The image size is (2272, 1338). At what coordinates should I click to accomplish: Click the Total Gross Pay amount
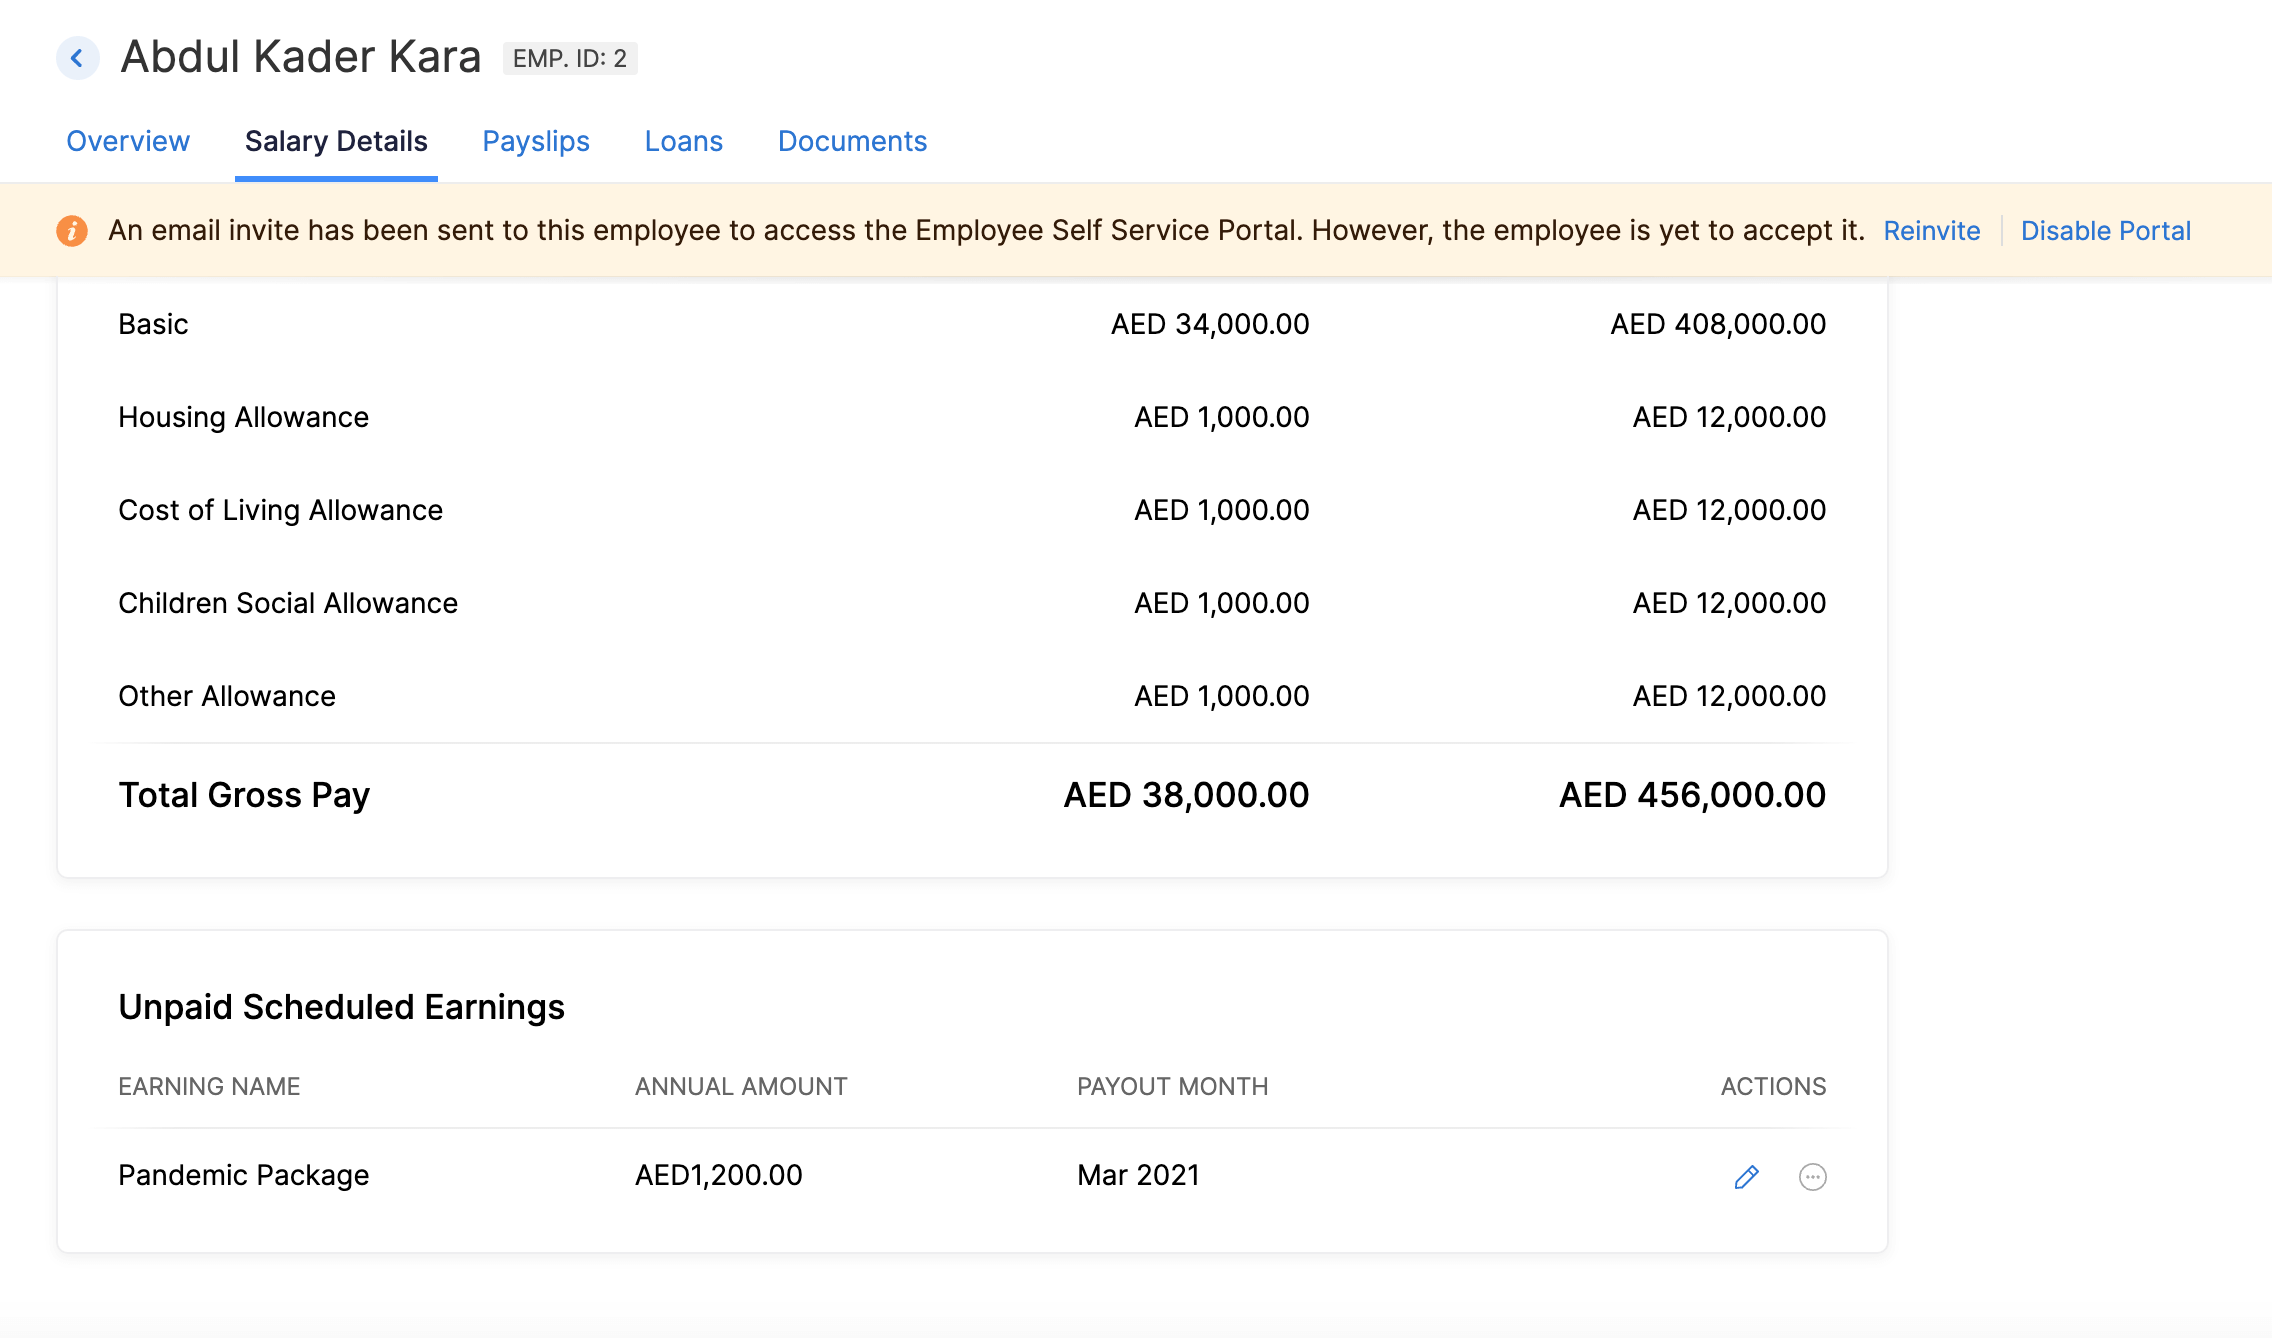tap(1185, 794)
